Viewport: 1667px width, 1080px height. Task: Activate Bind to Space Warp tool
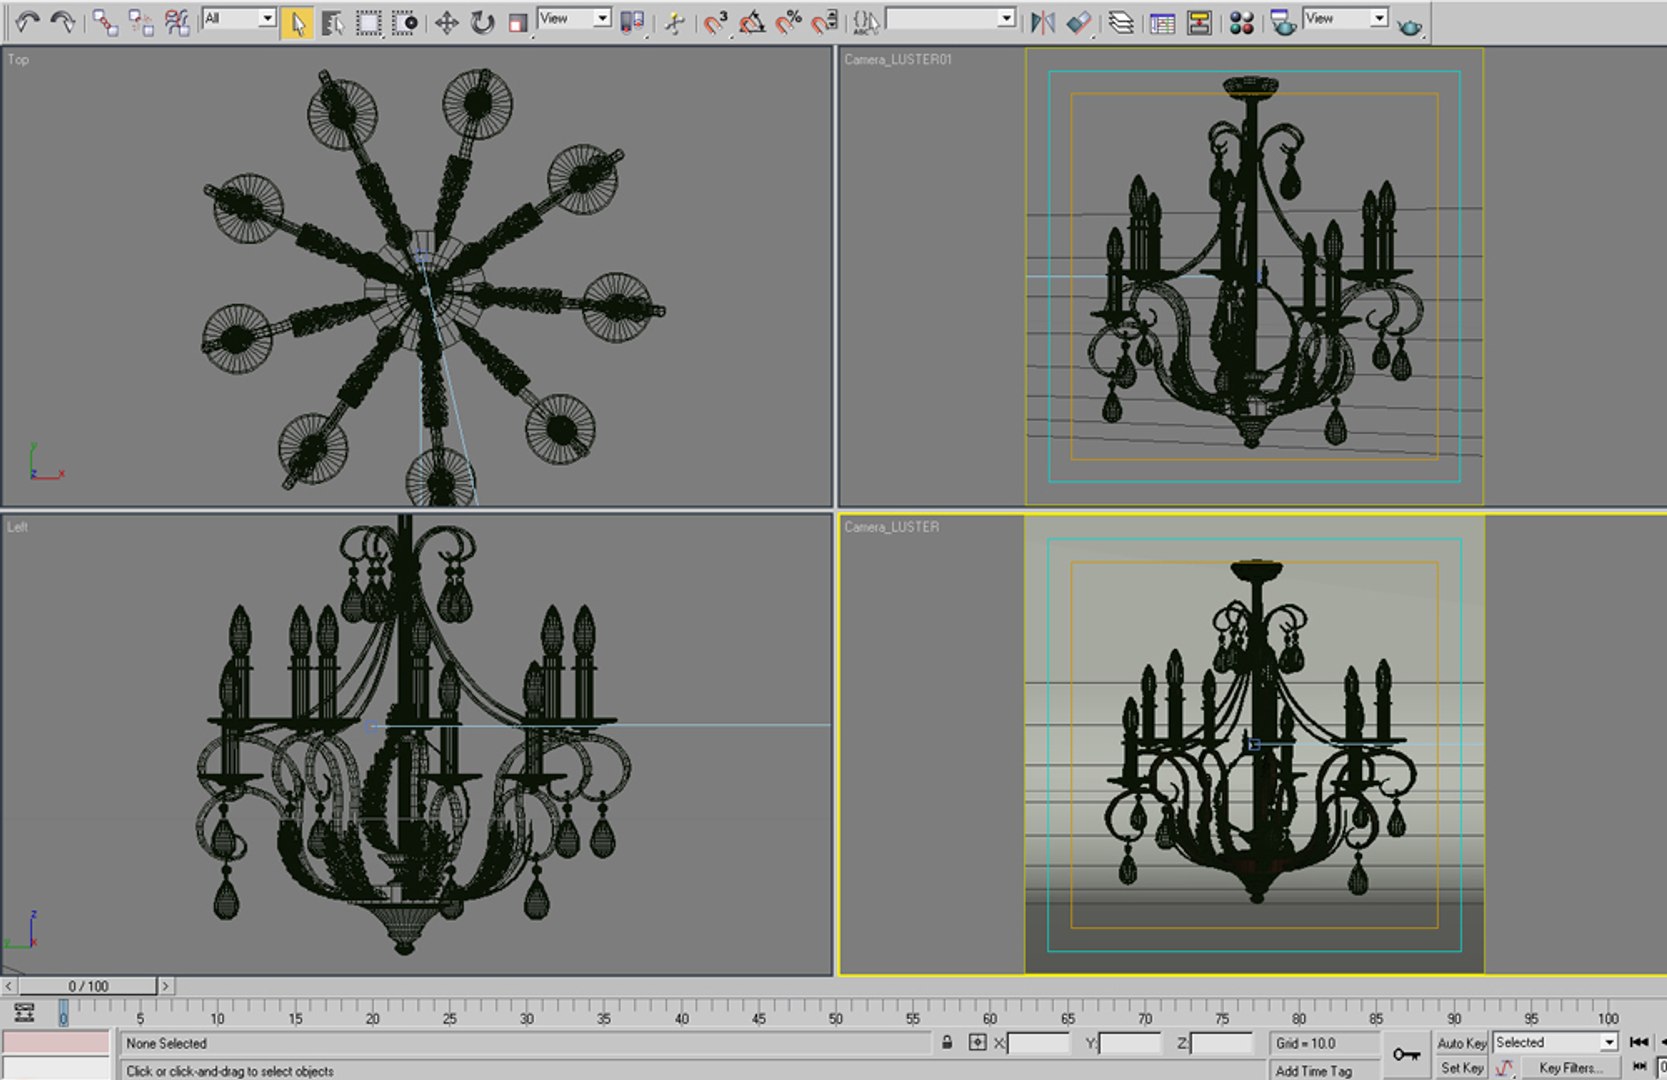point(177,22)
